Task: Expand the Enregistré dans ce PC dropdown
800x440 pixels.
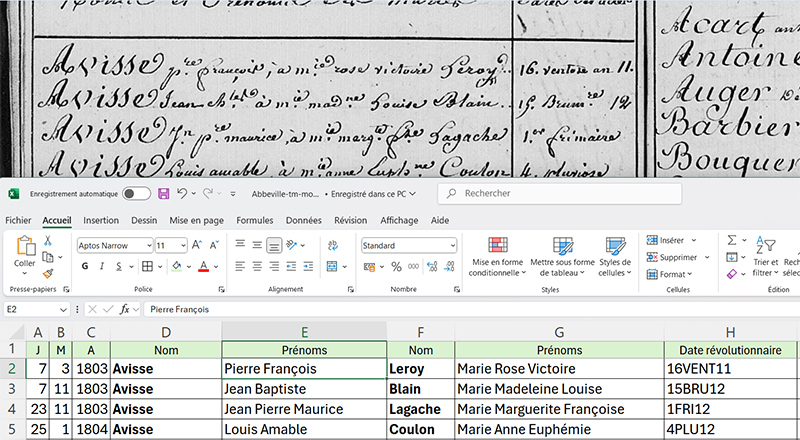Action: click(412, 194)
